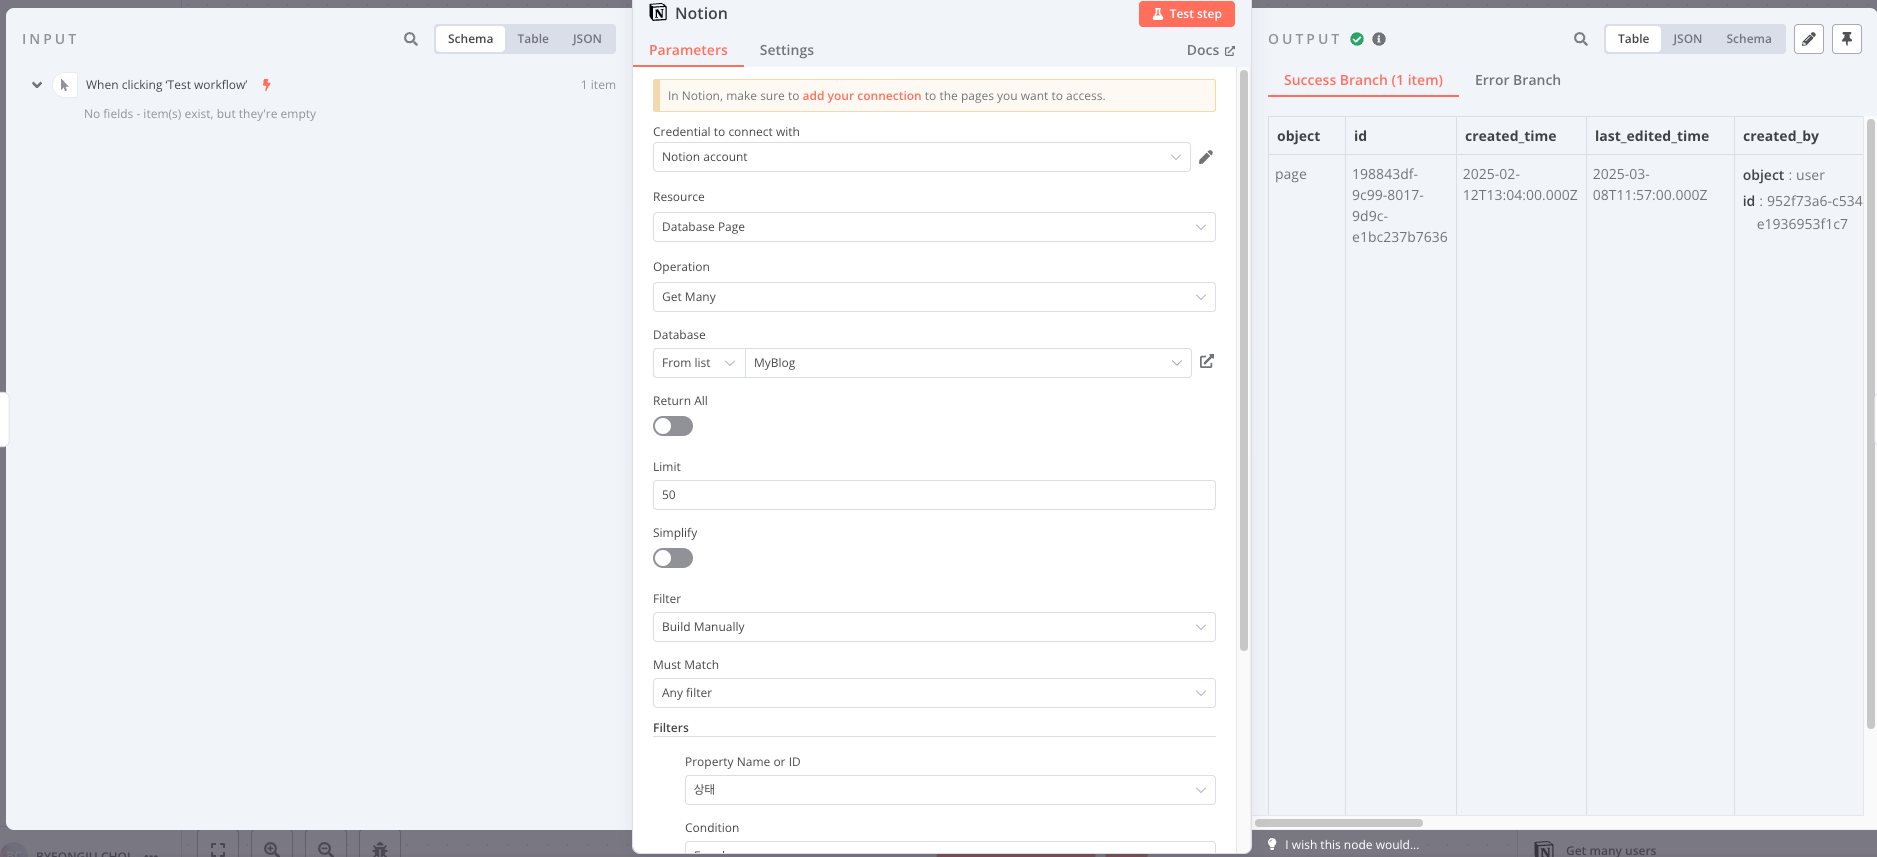Click the Limit input field containing 50

pos(934,495)
